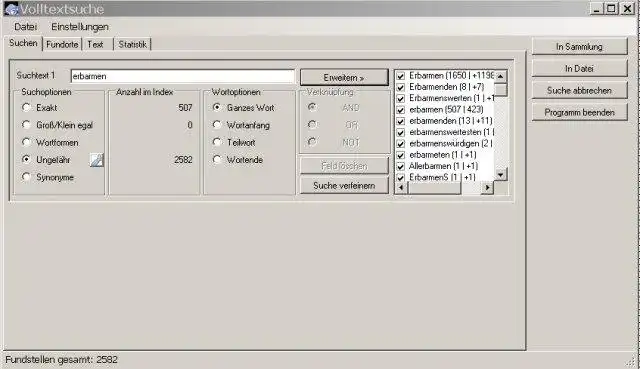Viewport: 640px width, 369px height.
Task: Uncheck the ErbarmenS (1 | +1) entry
Action: tap(400, 178)
